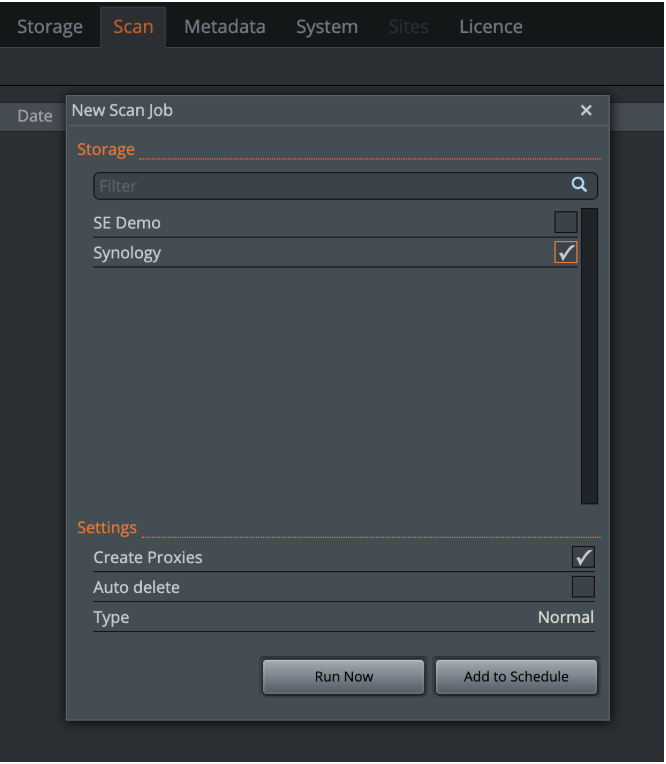The height and width of the screenshot is (764, 666).
Task: Click the greyed-out Sites tab
Action: (x=408, y=26)
